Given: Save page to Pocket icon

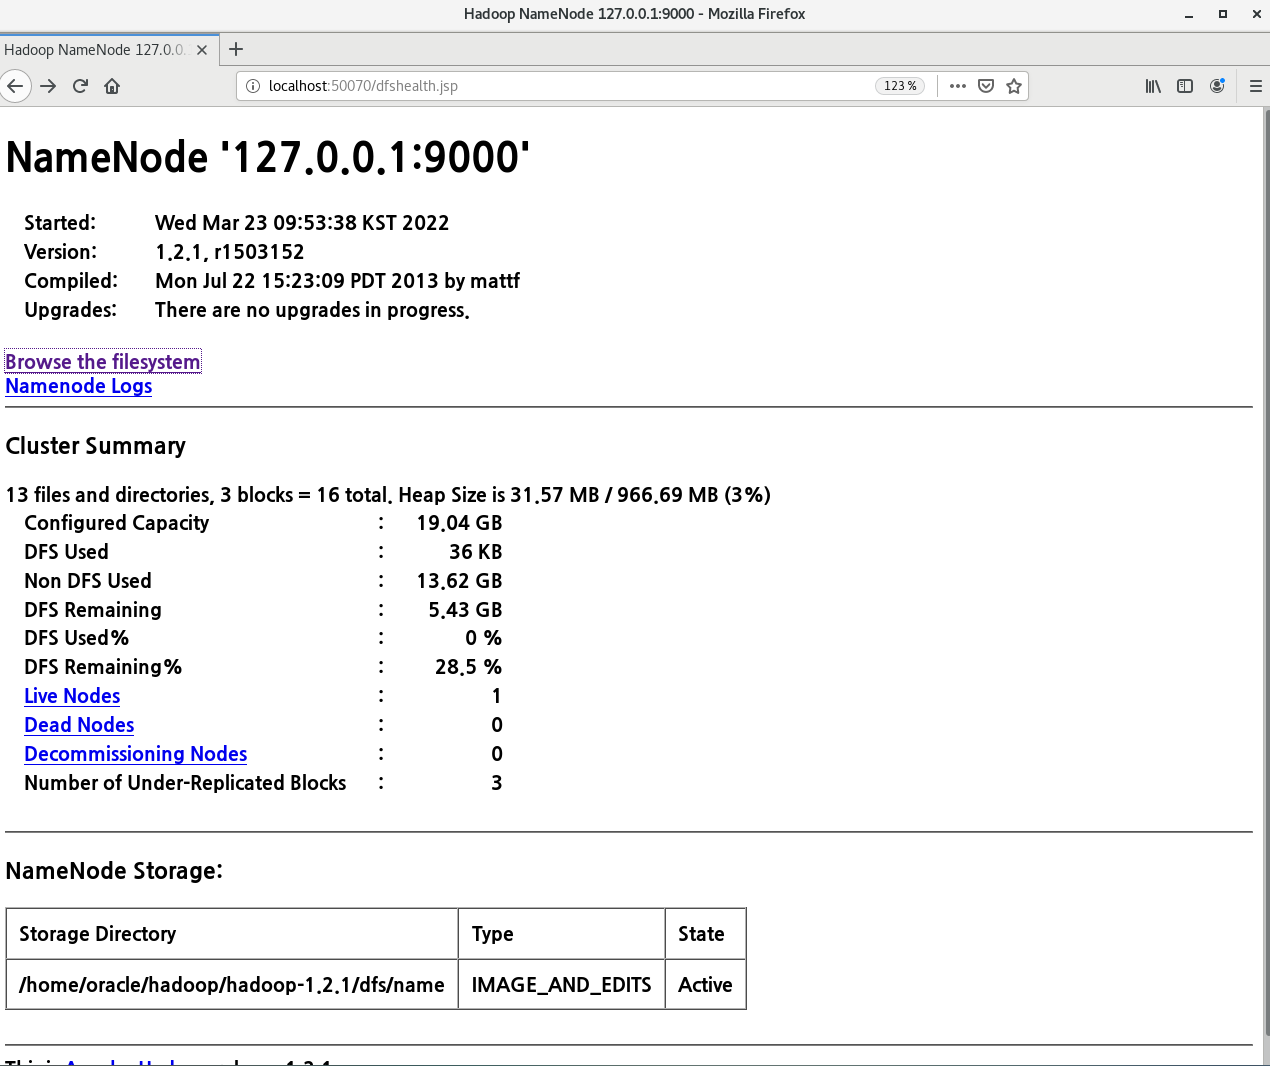Looking at the screenshot, I should (x=986, y=86).
